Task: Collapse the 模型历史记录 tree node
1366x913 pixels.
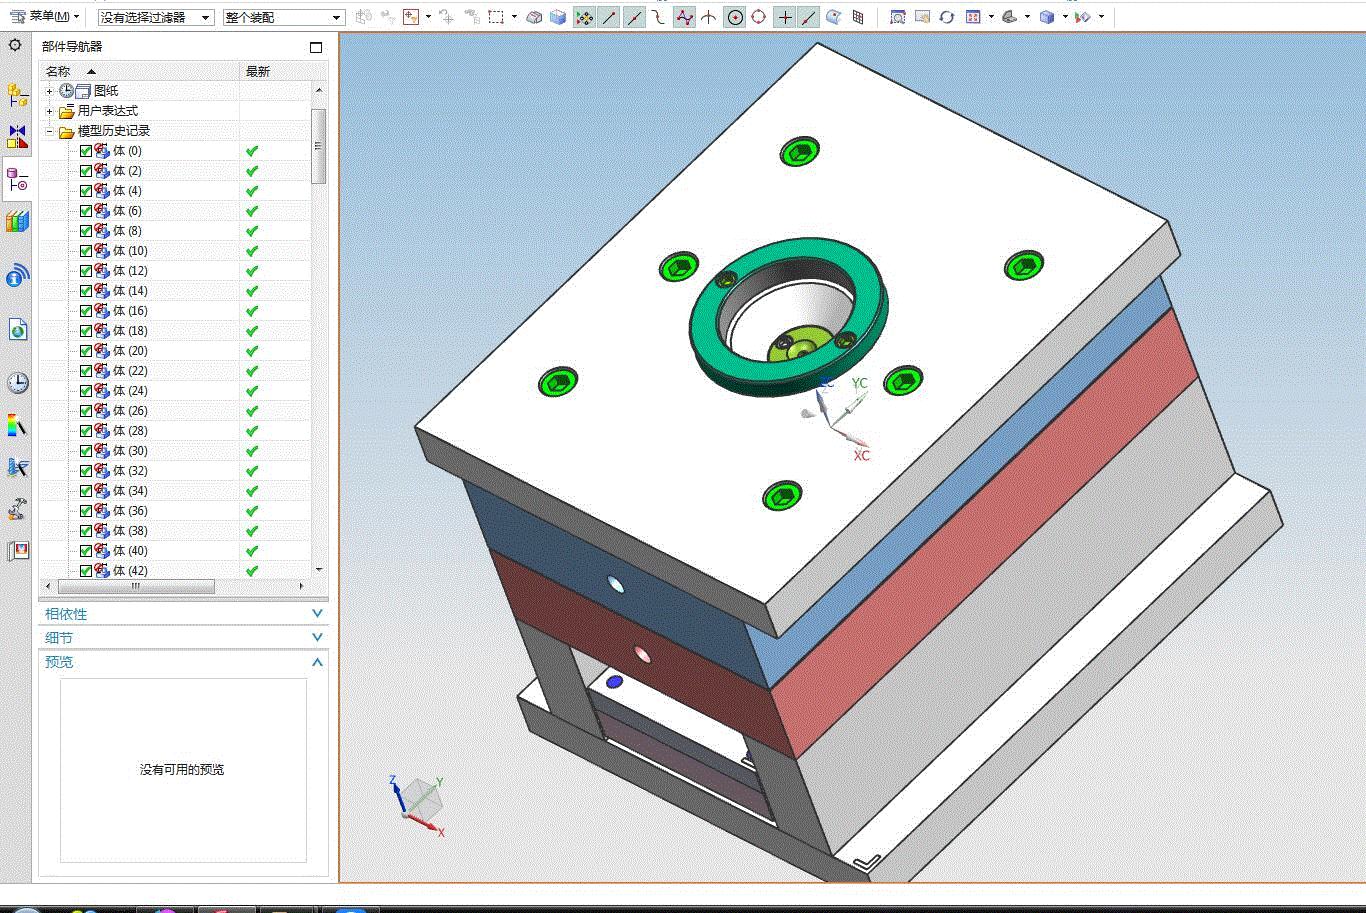Action: (x=49, y=131)
